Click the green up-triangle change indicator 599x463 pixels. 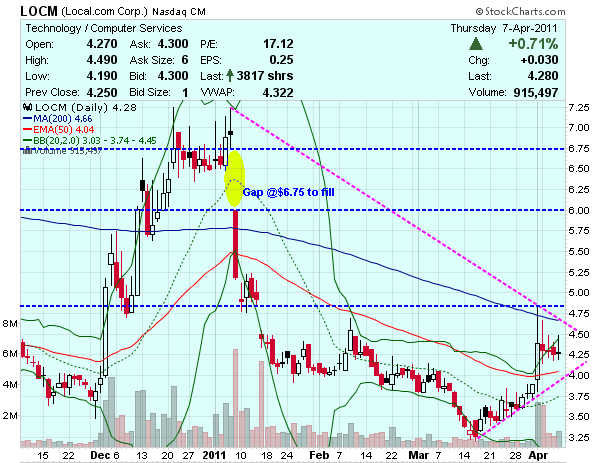point(476,44)
